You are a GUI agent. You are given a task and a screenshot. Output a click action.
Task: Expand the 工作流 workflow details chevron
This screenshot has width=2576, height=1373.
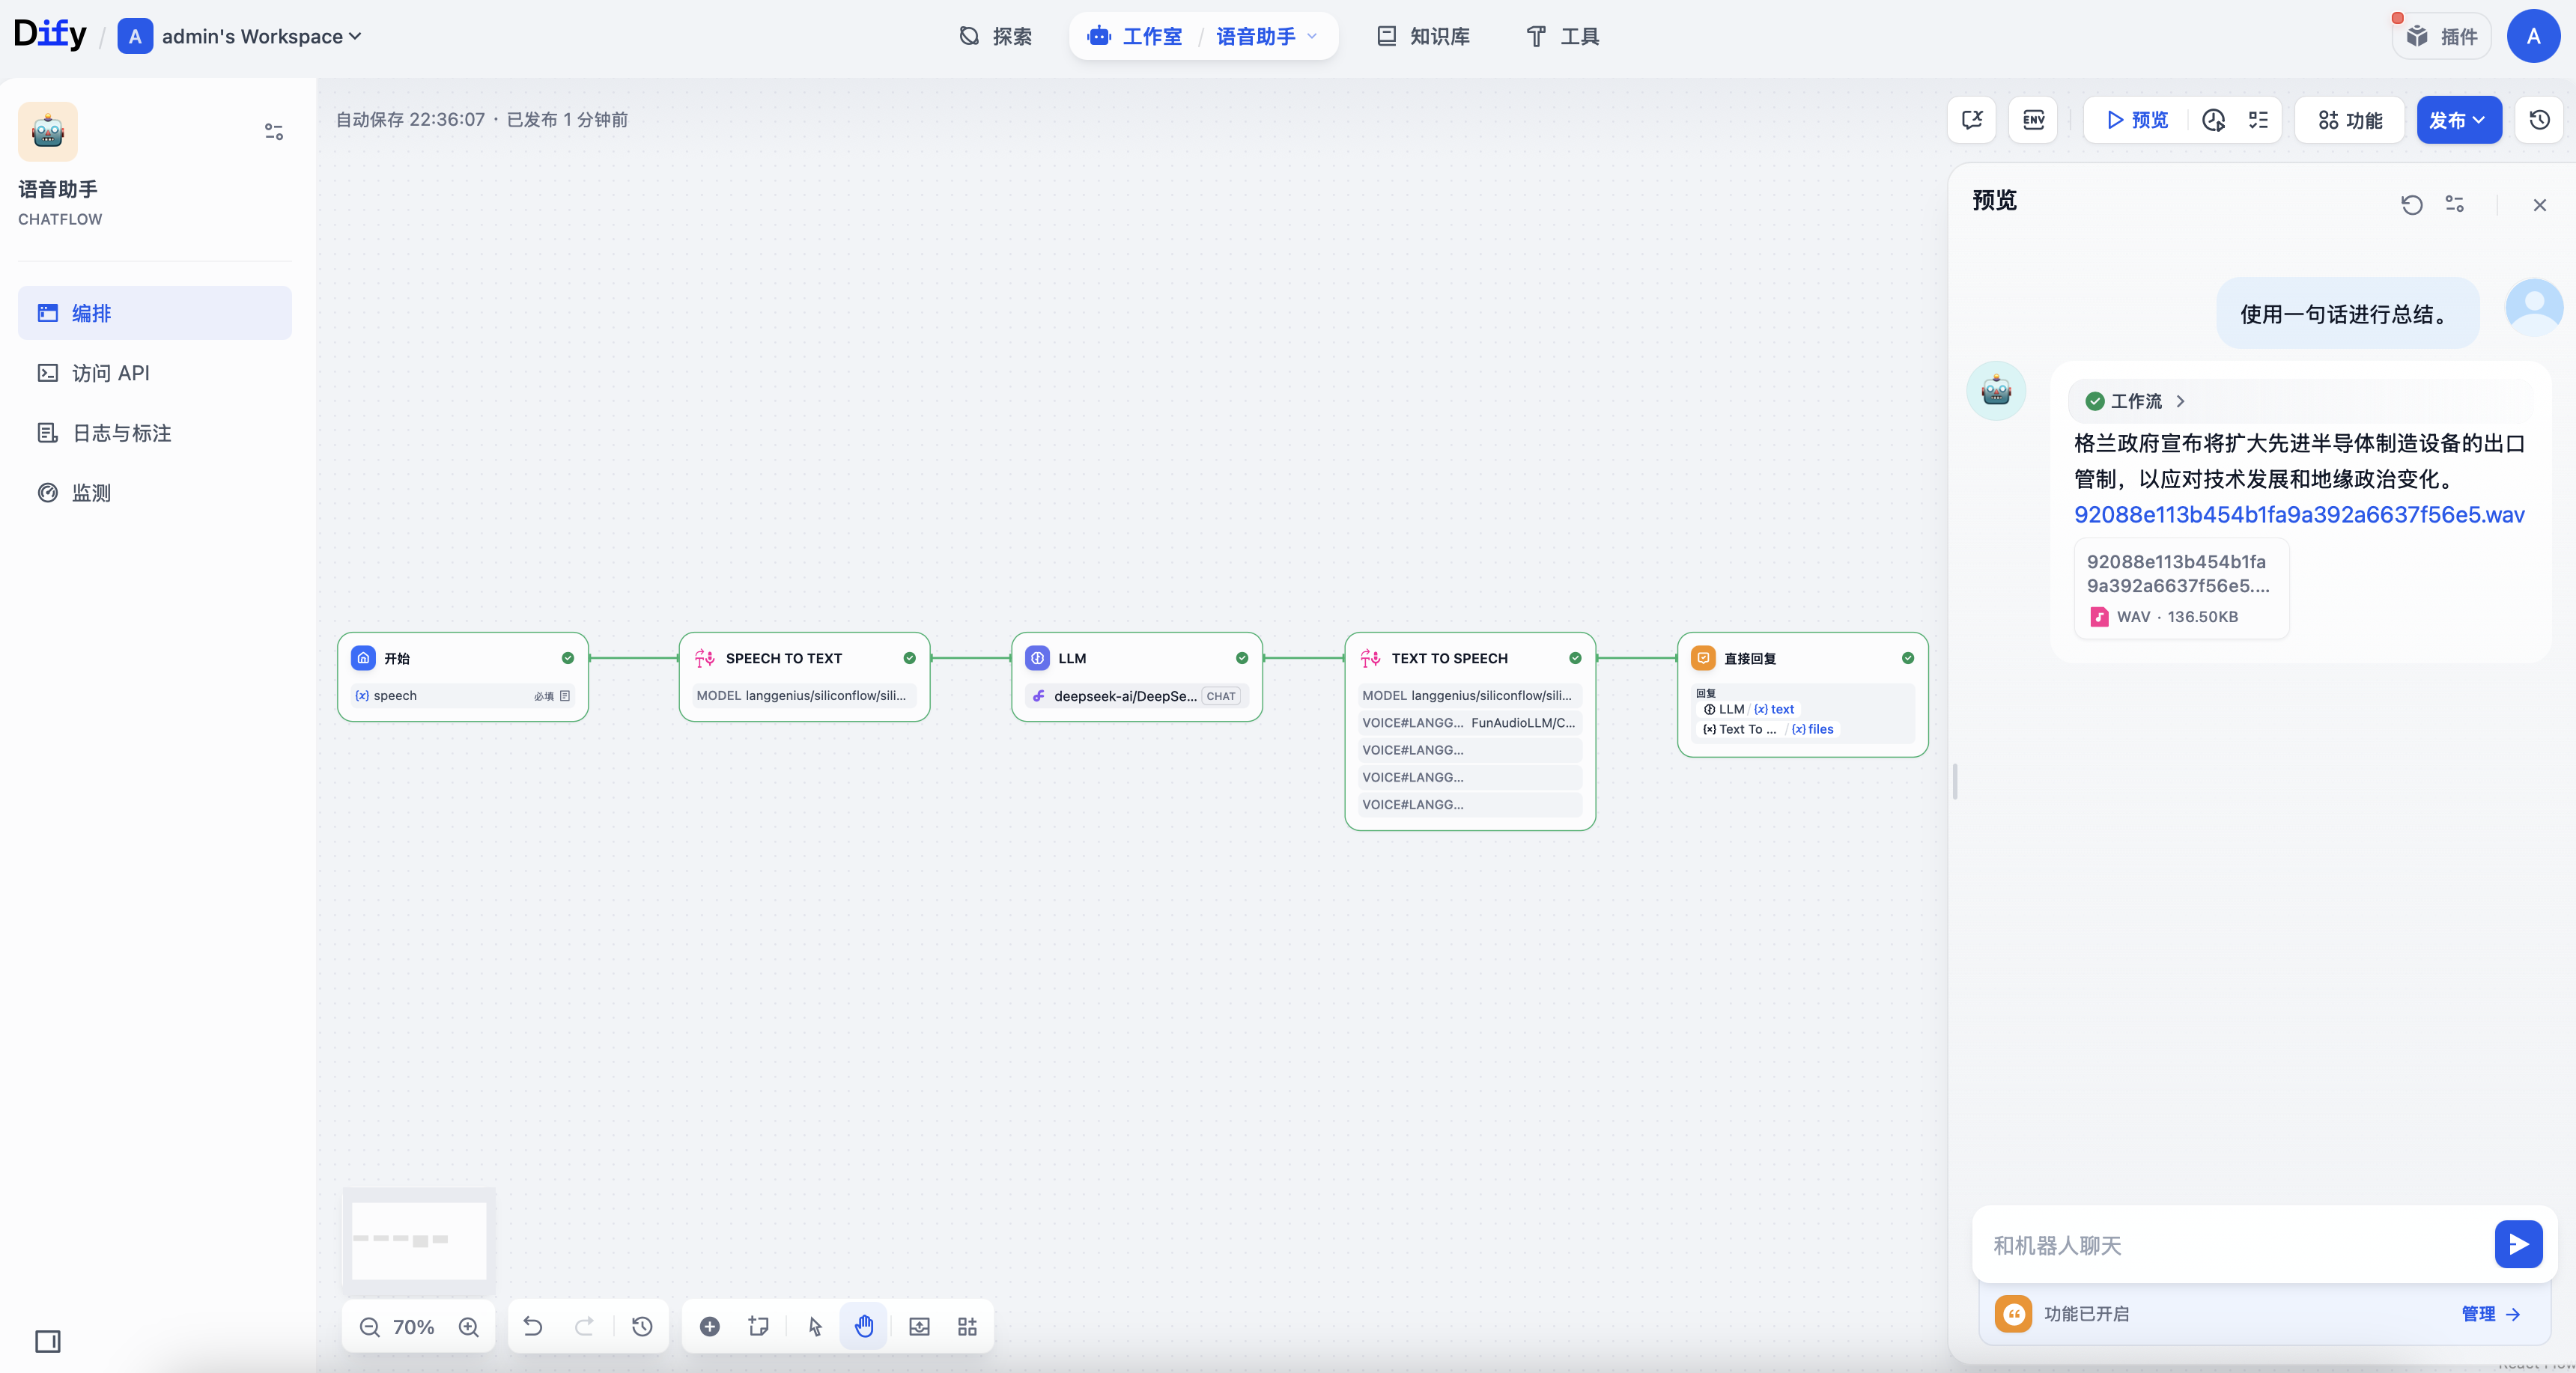[2180, 401]
